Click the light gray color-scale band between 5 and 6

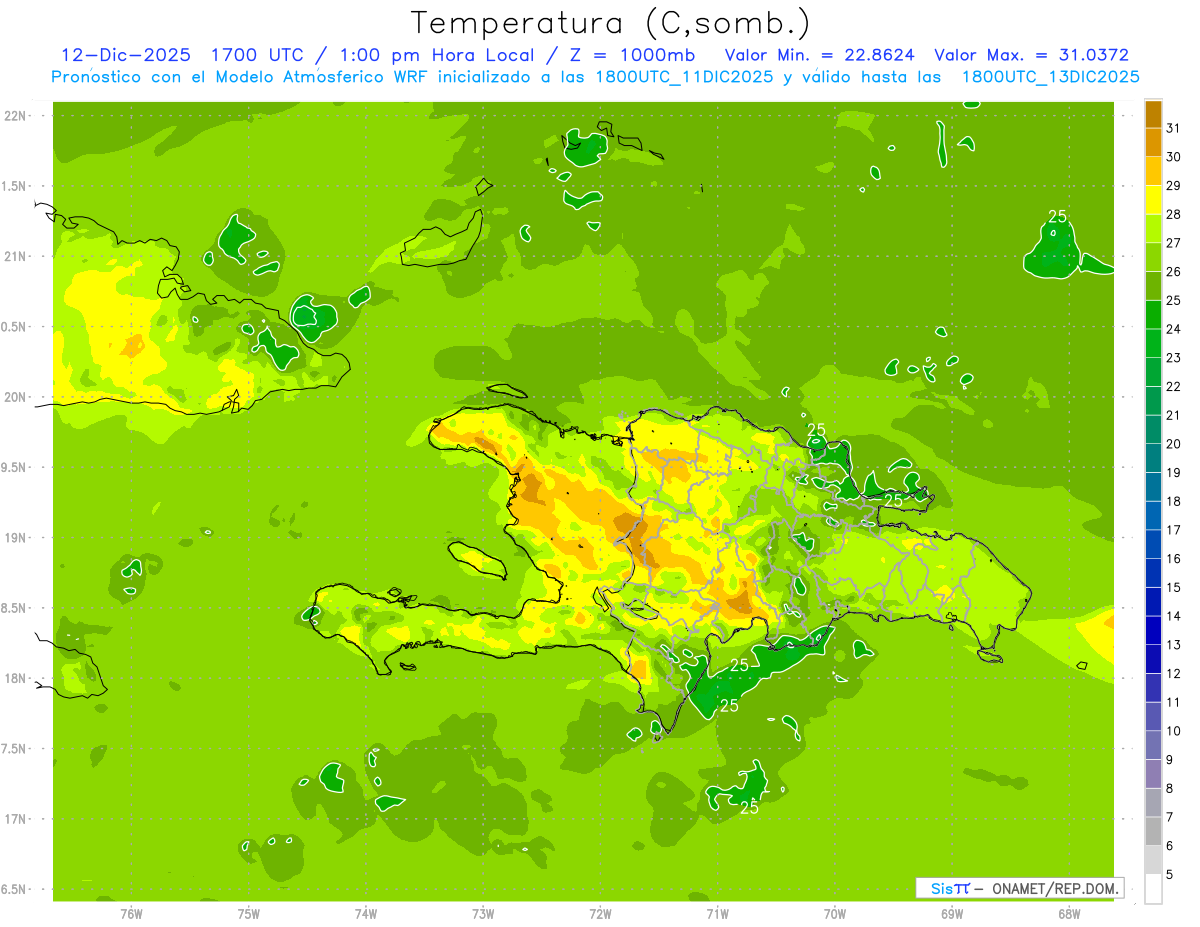(x=1153, y=860)
